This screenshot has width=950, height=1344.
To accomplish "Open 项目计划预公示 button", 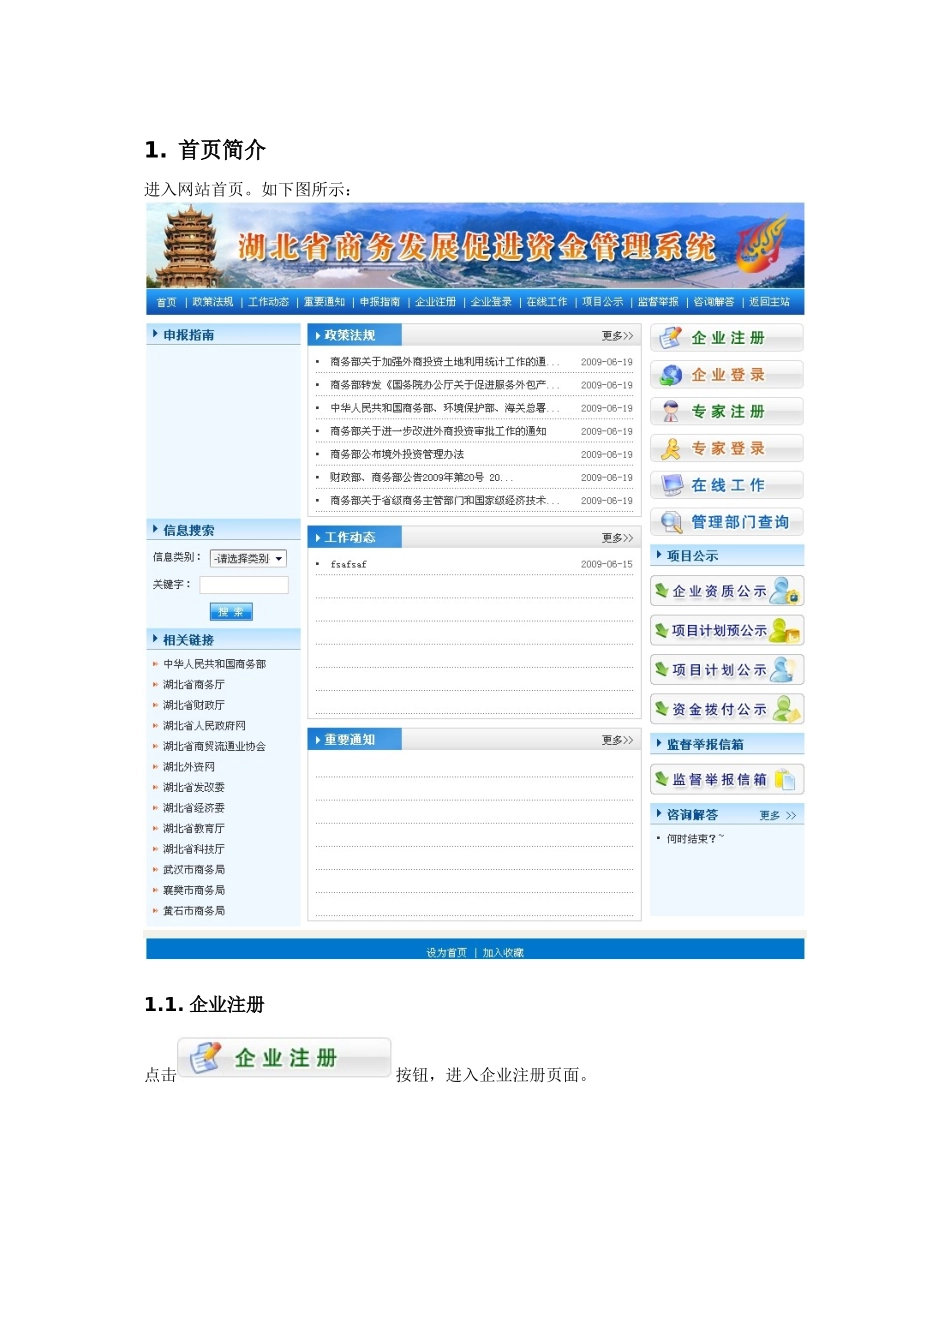I will pos(727,630).
